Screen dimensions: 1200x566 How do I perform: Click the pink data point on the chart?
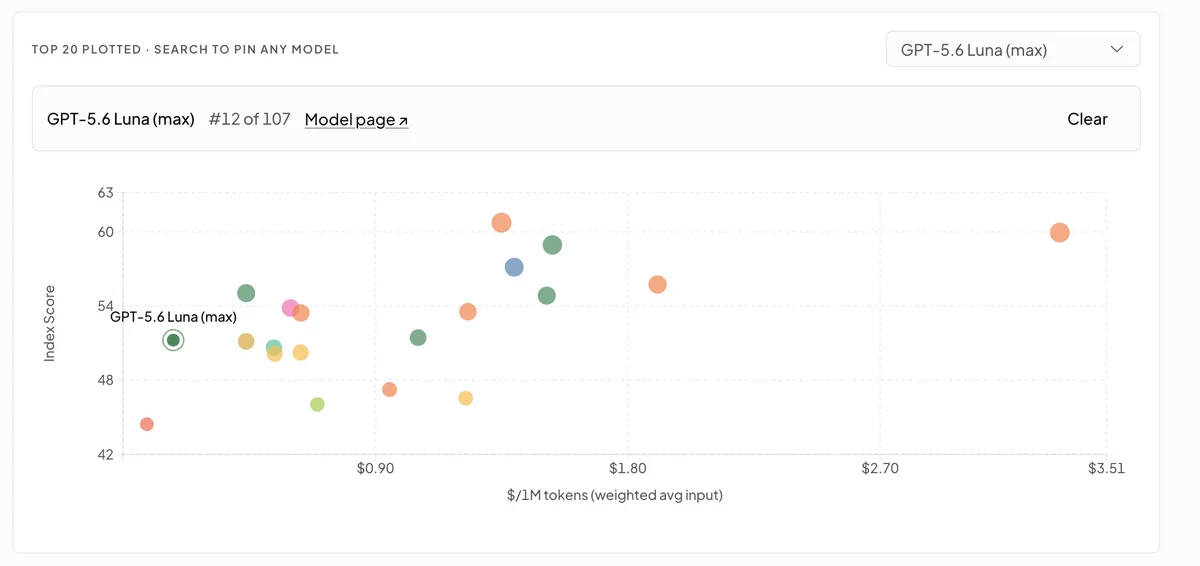point(290,308)
